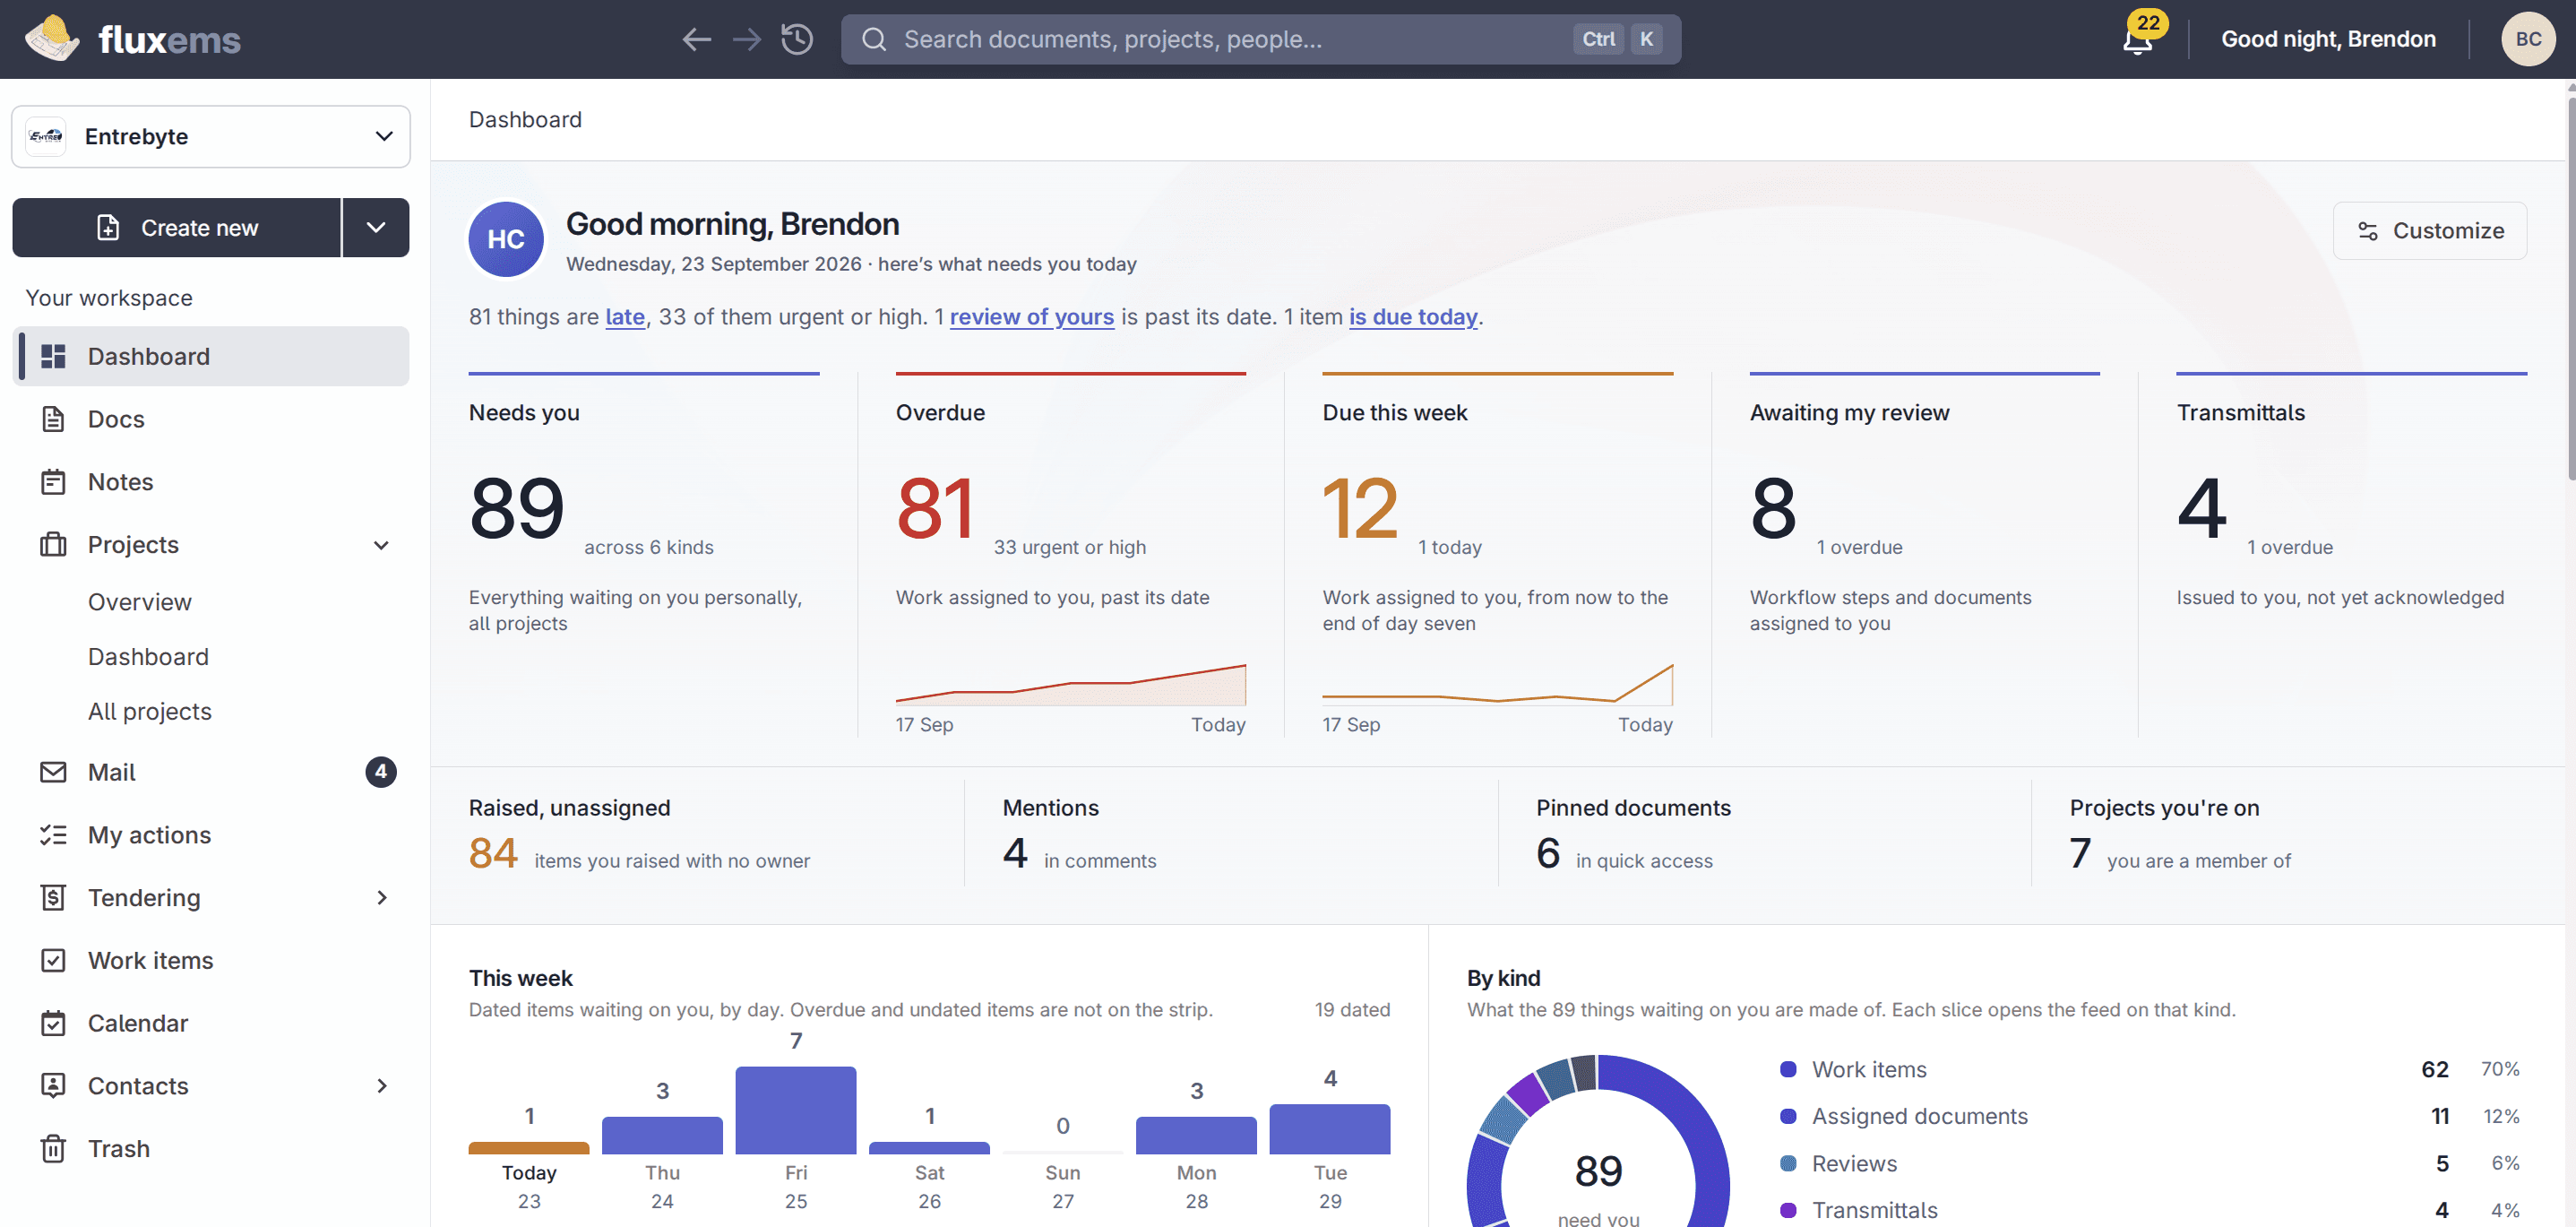
Task: Click the Customize sliders icon
Action: tap(2367, 231)
